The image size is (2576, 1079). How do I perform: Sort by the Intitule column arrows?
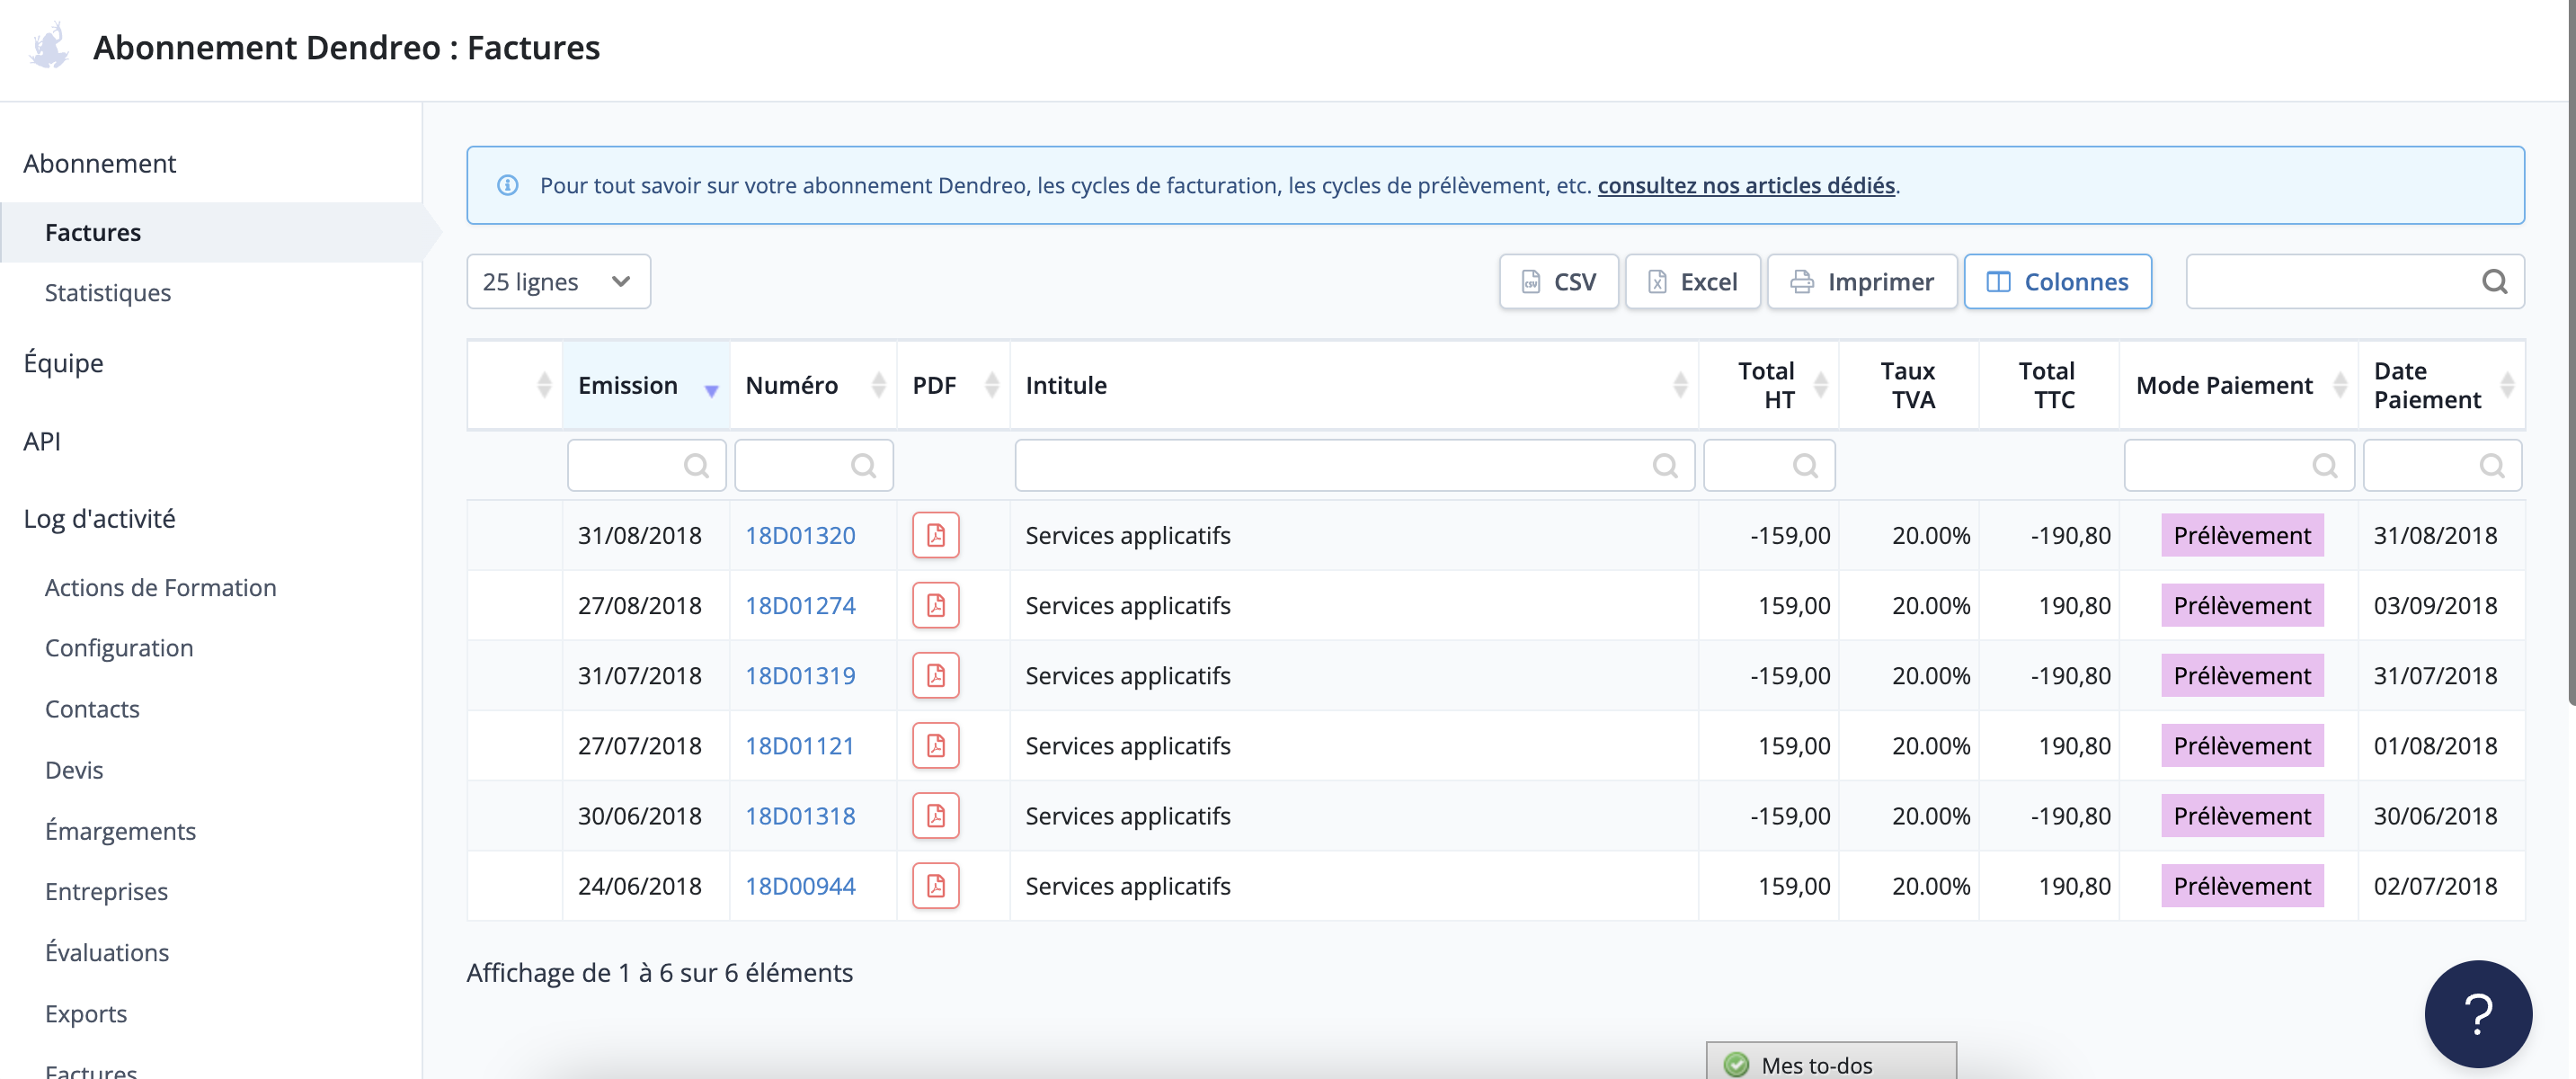click(x=1679, y=385)
